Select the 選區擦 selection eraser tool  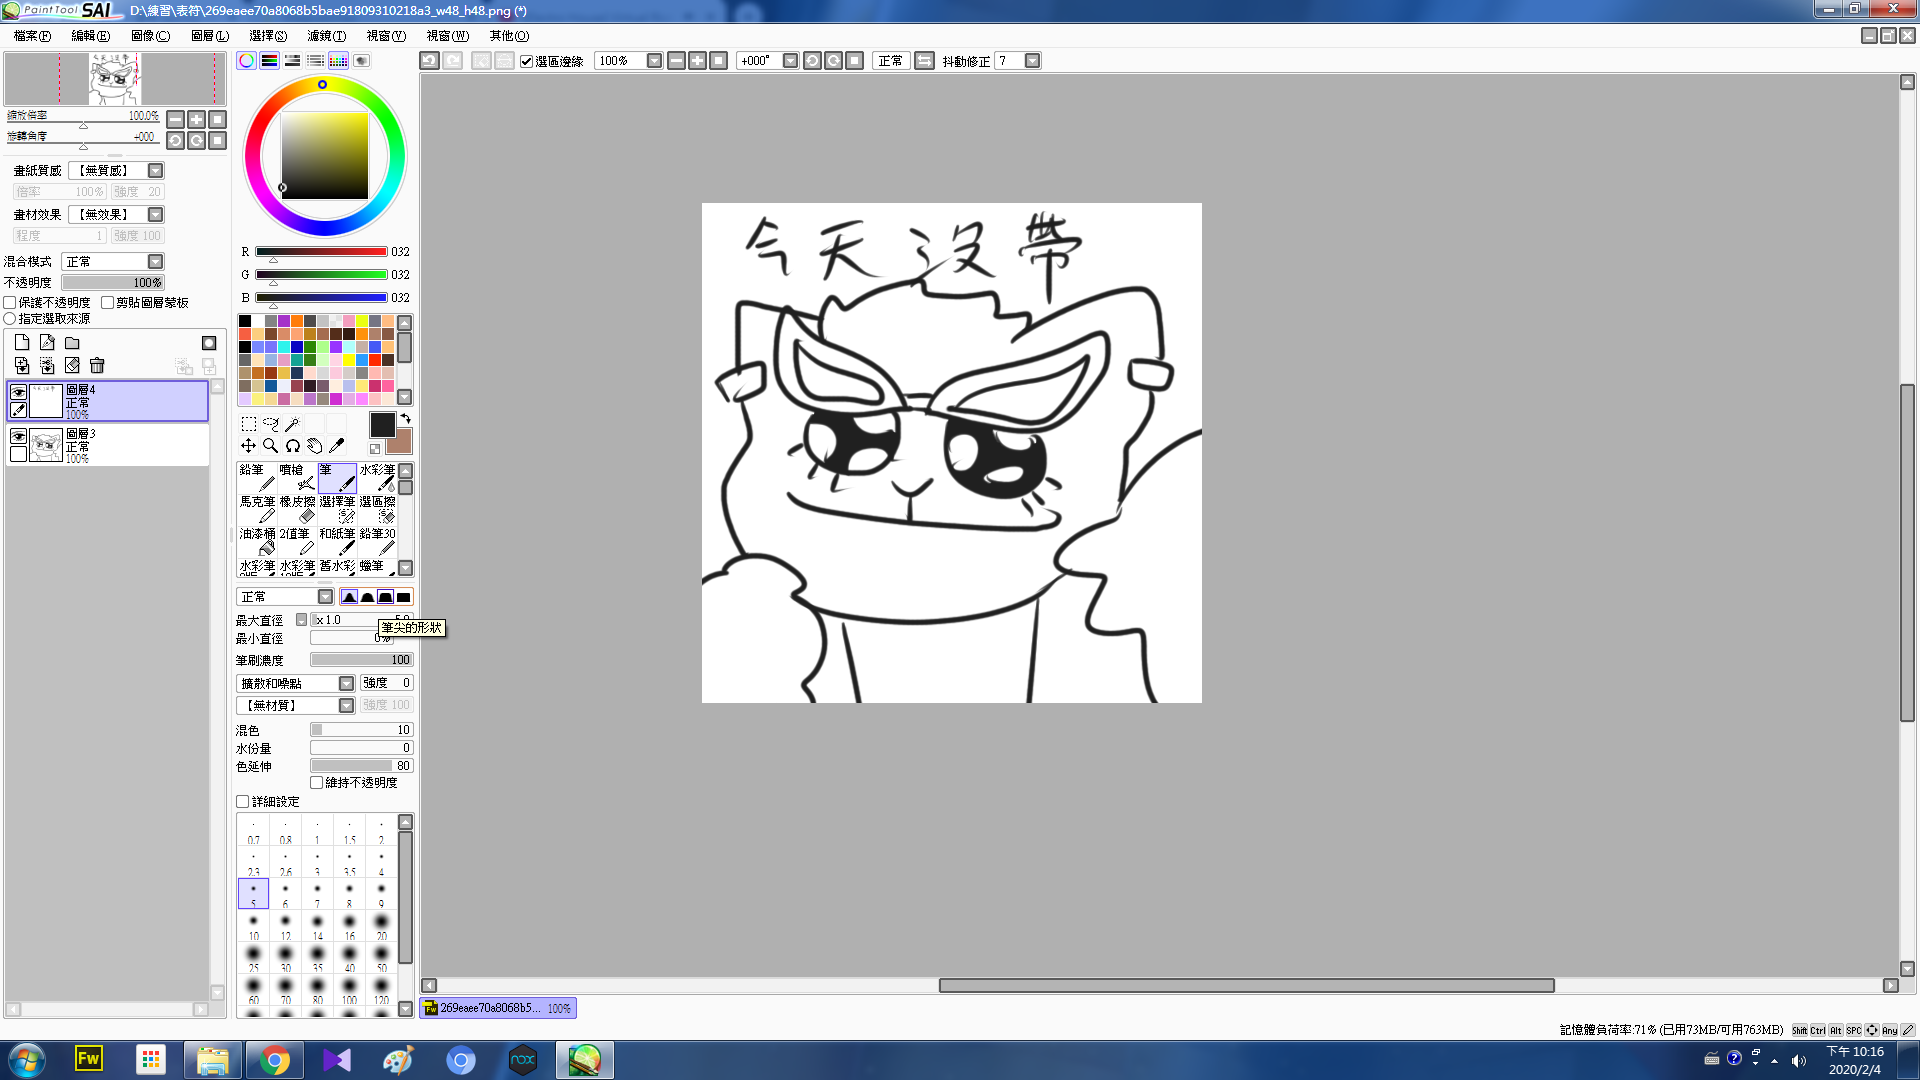point(377,509)
